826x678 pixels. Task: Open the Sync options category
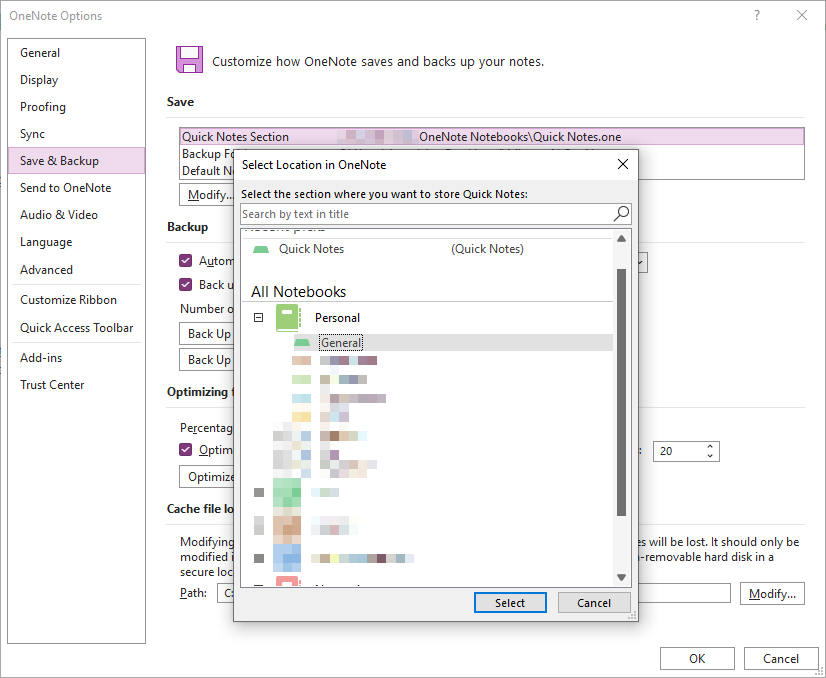76,134
